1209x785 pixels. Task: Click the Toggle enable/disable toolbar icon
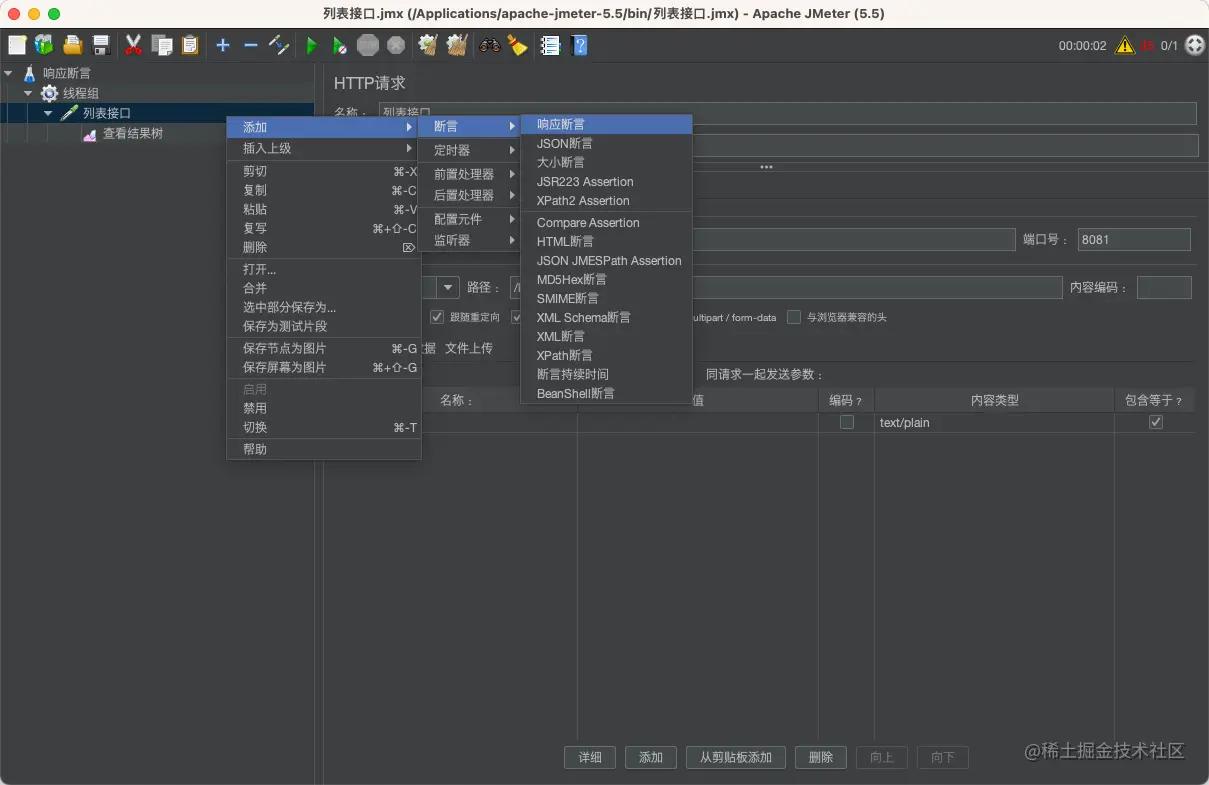pyautogui.click(x=279, y=45)
